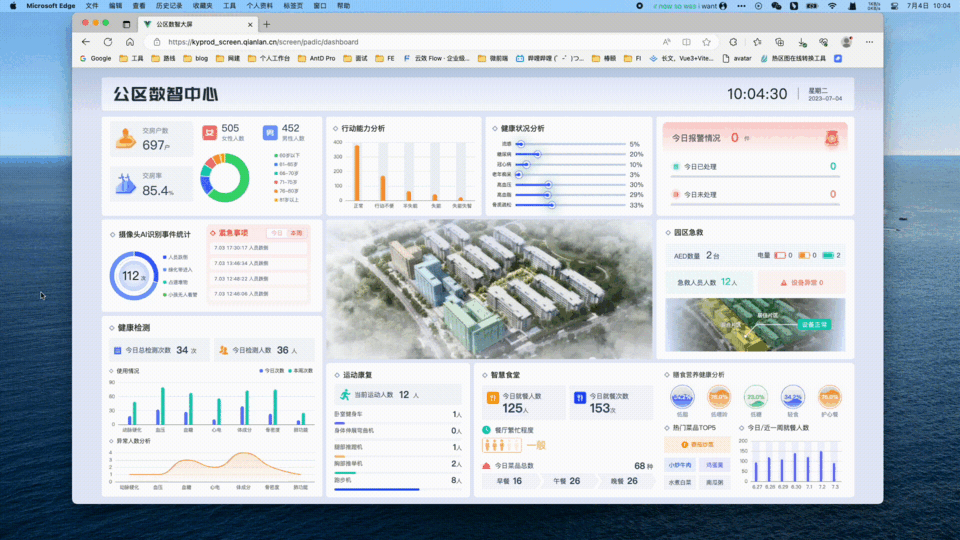960x540 pixels.
Task: Select the 公区数智大屏 browser tab
Action: (197, 24)
